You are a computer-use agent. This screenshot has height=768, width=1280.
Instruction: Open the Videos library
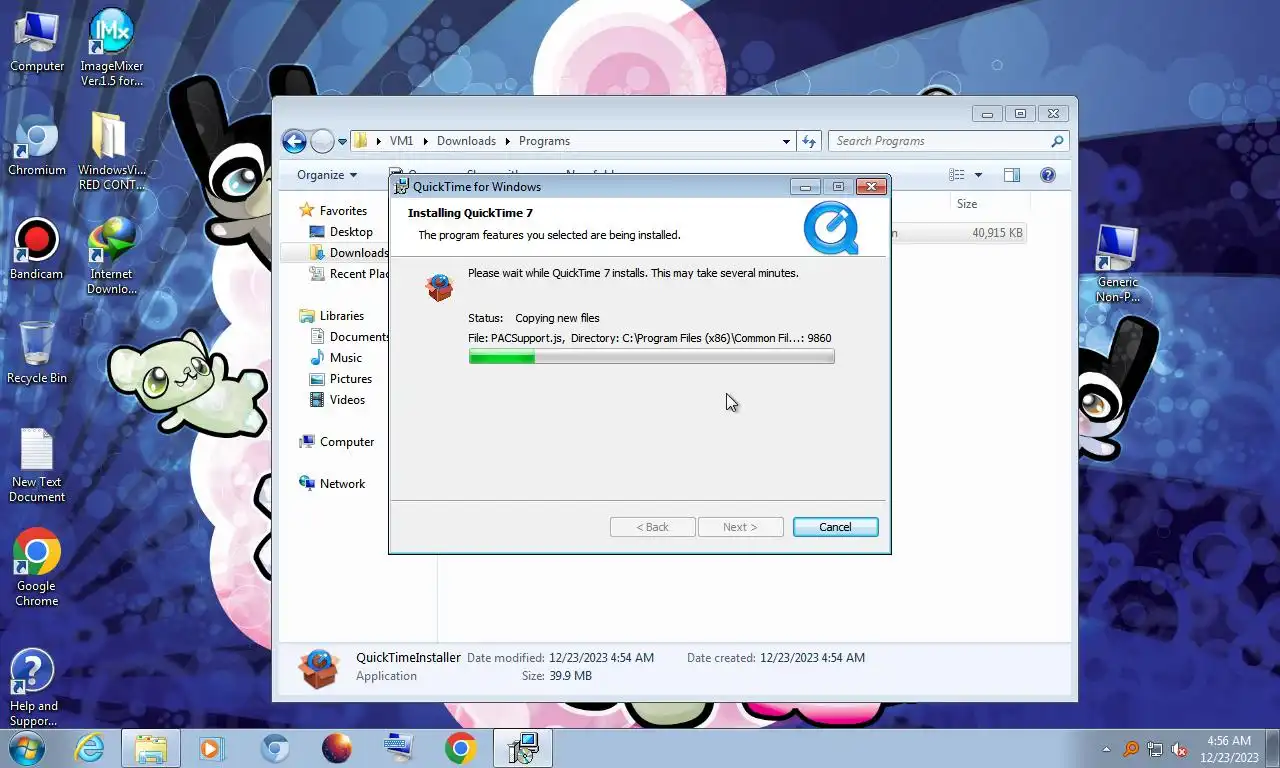tap(347, 400)
